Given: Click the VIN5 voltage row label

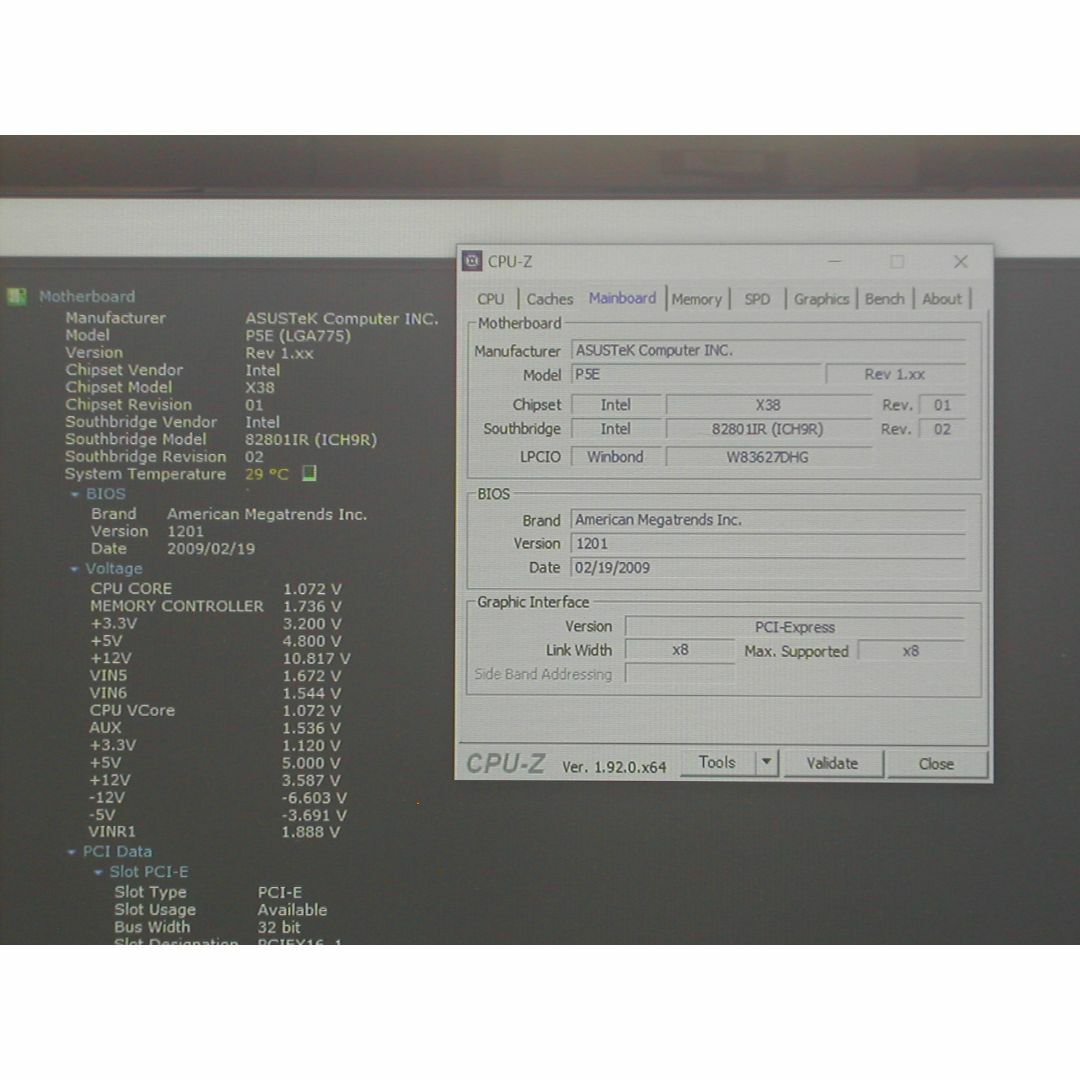Looking at the screenshot, I should (109, 676).
